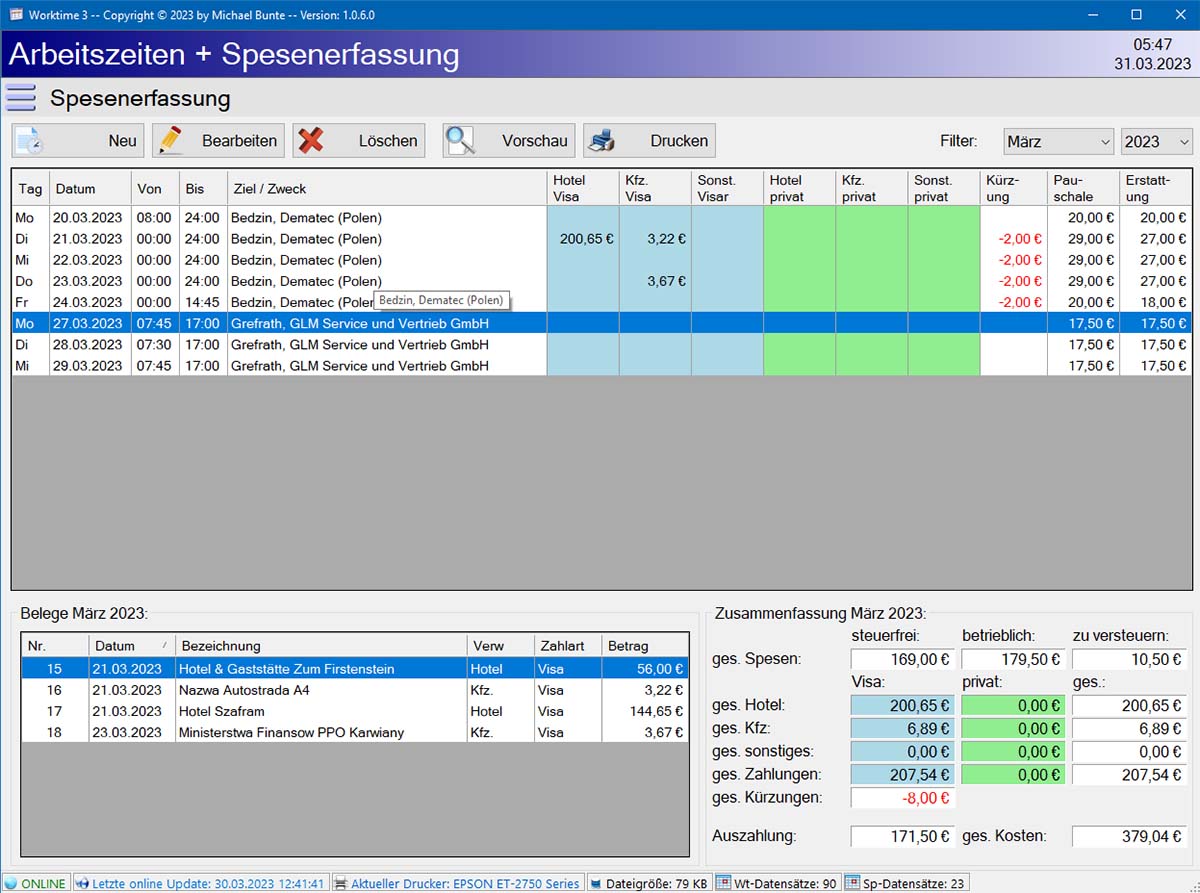Click the Vorschau magnifier icon
This screenshot has width=1200, height=893.
pyautogui.click(x=460, y=141)
